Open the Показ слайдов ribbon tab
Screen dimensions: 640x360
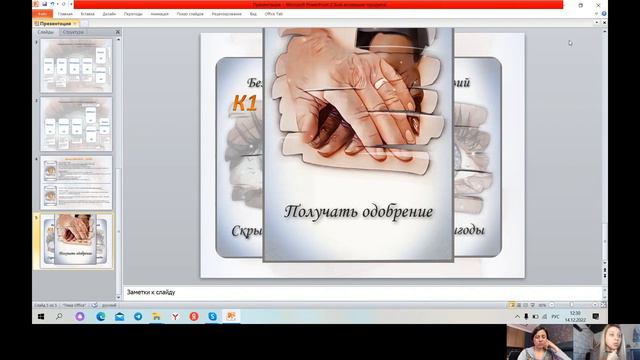pyautogui.click(x=190, y=14)
